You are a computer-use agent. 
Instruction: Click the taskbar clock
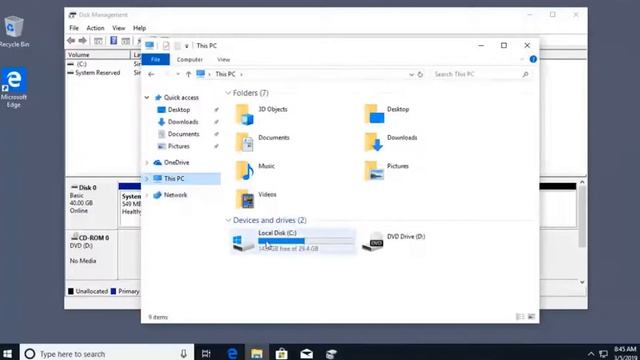pos(625,353)
